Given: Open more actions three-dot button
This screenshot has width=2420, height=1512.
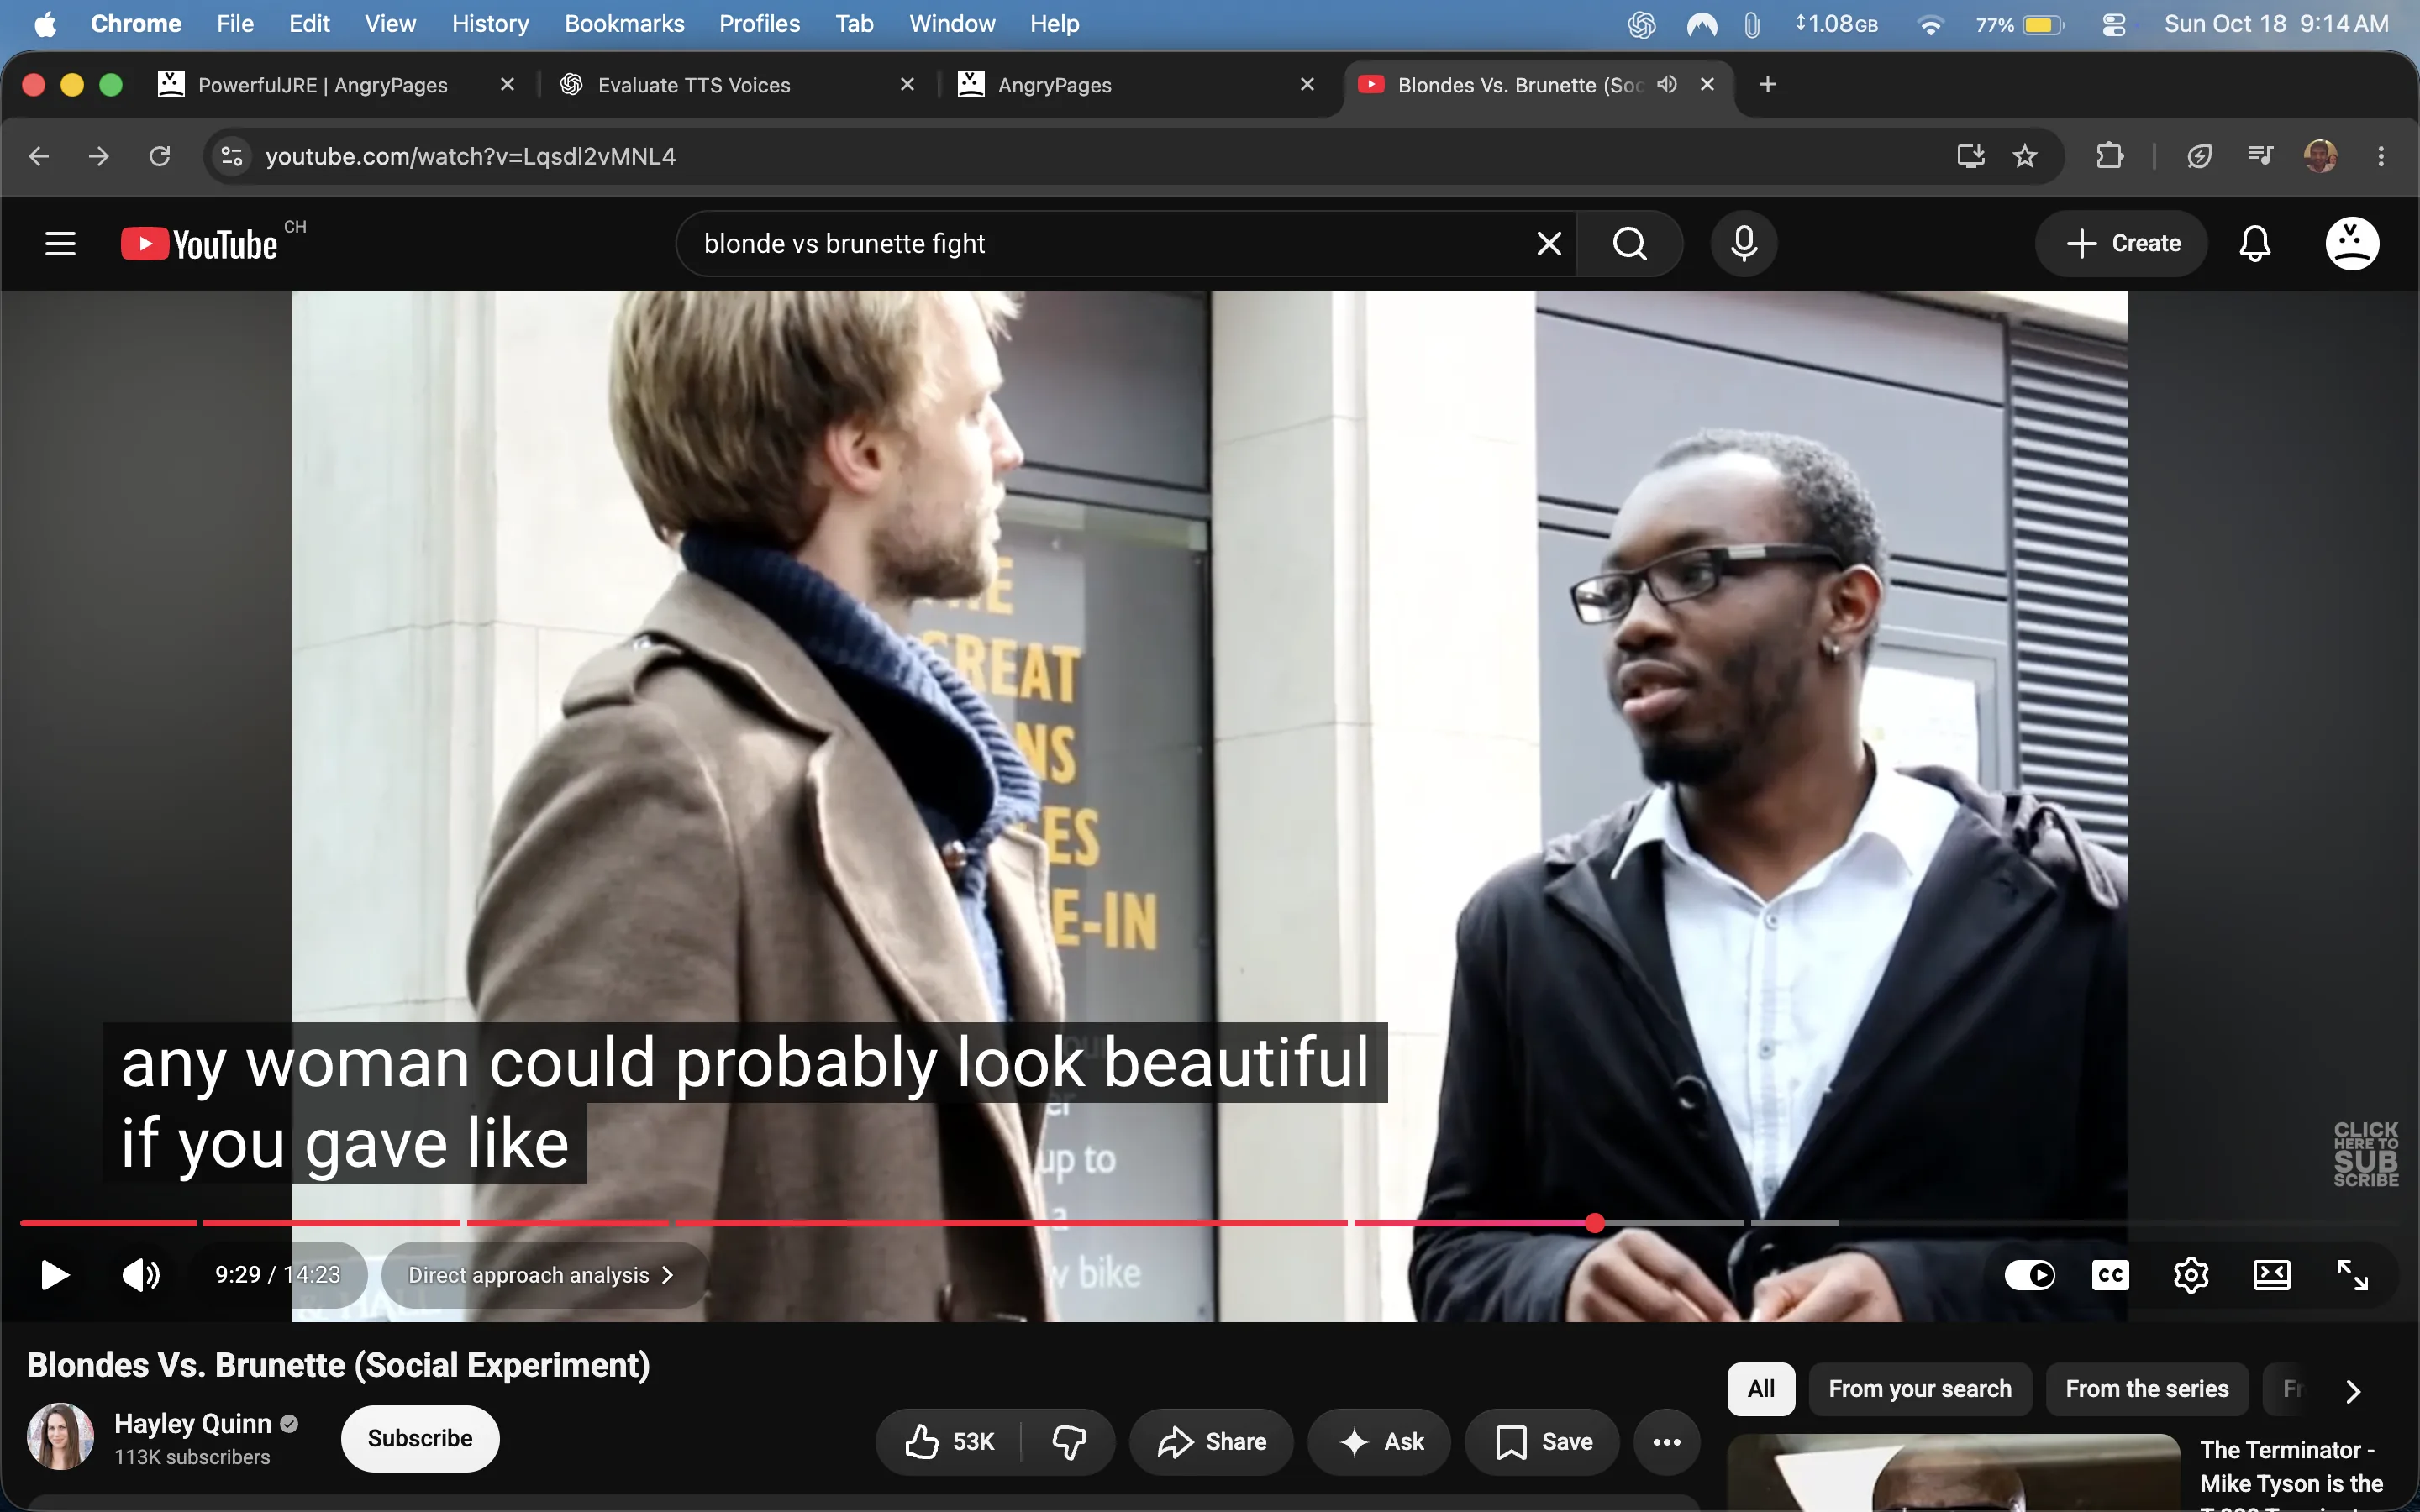Looking at the screenshot, I should (1666, 1441).
